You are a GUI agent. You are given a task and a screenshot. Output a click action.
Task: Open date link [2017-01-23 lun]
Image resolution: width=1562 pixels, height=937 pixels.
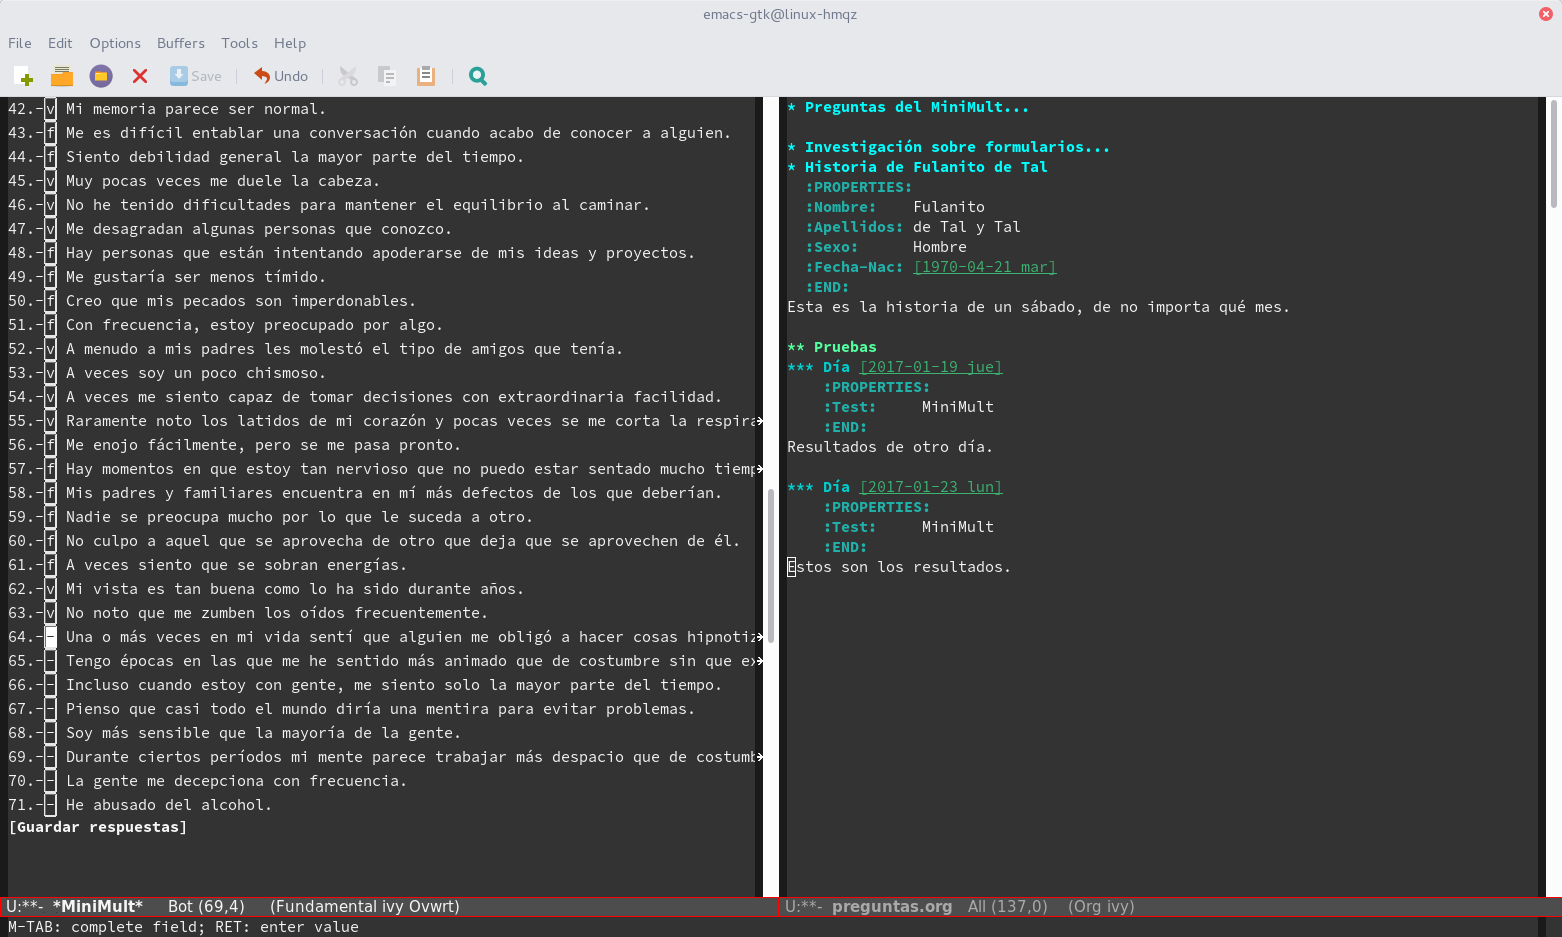pyautogui.click(x=931, y=487)
